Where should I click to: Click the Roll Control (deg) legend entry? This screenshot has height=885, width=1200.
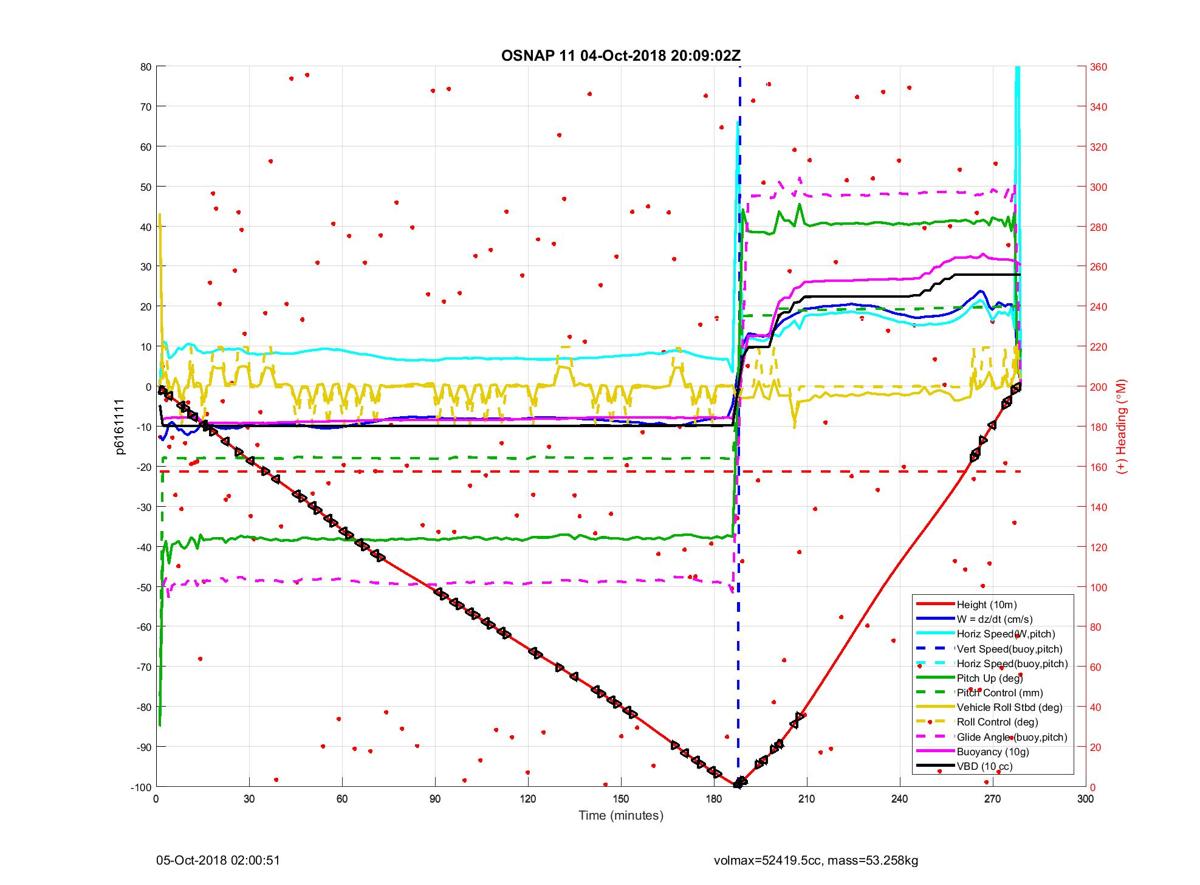click(x=997, y=721)
